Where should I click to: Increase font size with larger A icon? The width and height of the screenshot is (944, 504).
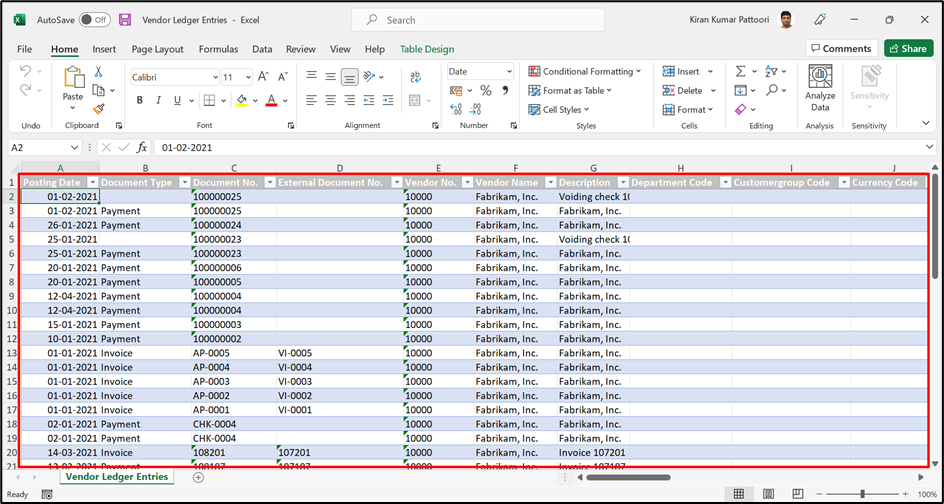pyautogui.click(x=263, y=76)
